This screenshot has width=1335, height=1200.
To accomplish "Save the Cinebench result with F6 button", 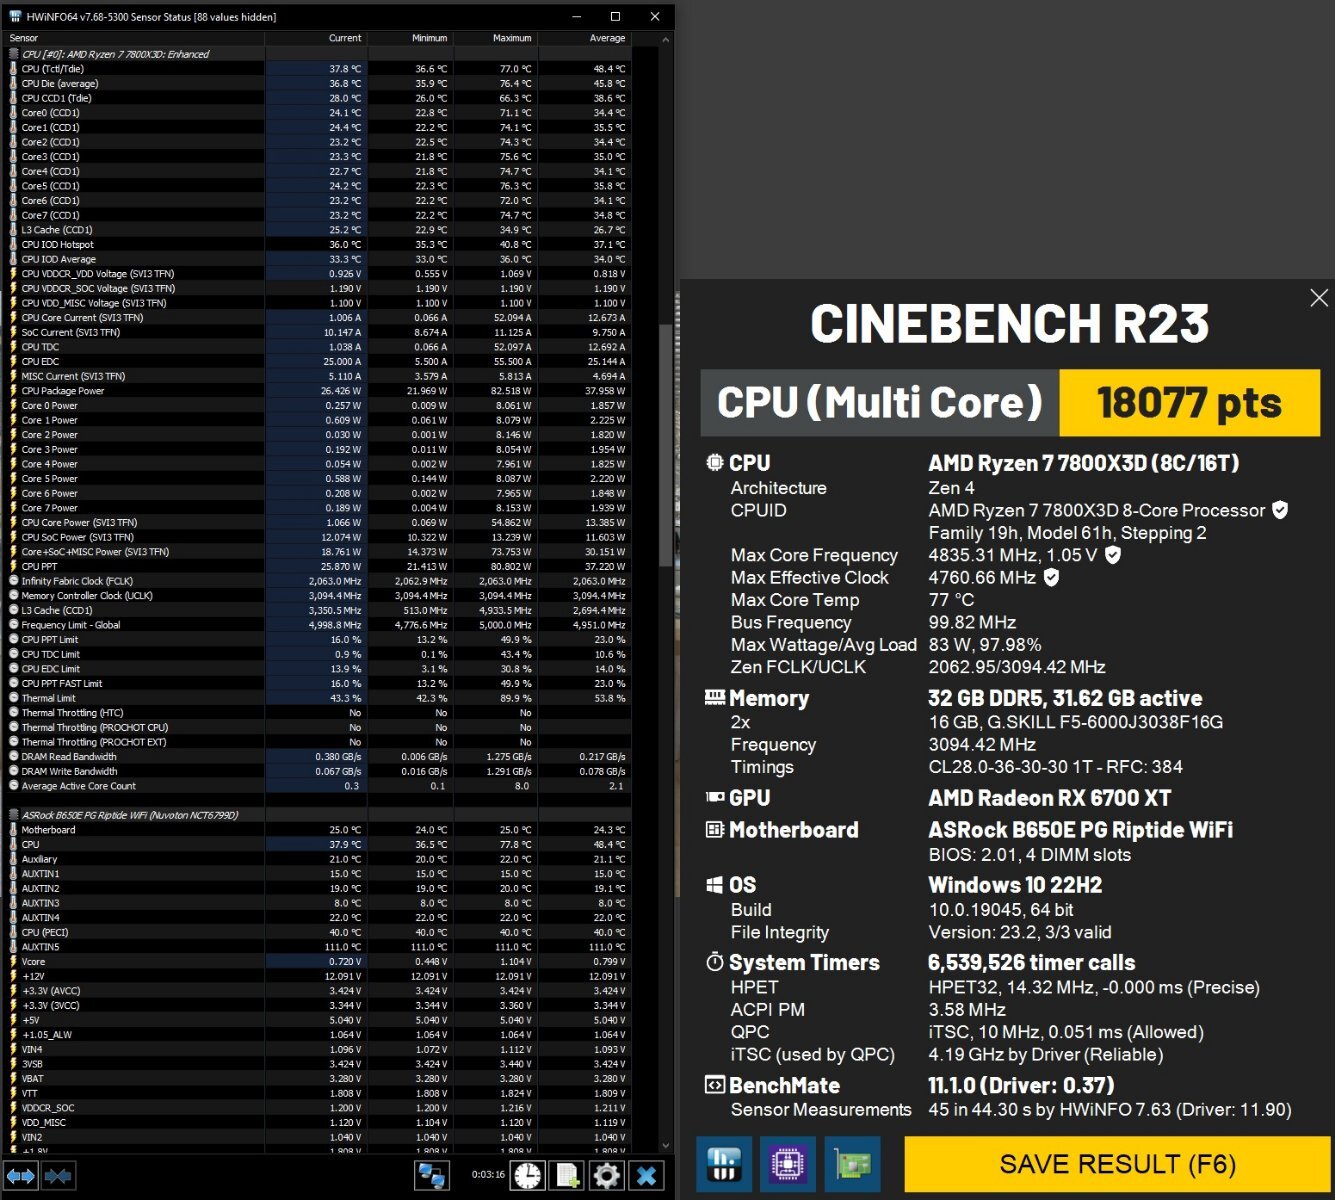I will (x=1118, y=1164).
